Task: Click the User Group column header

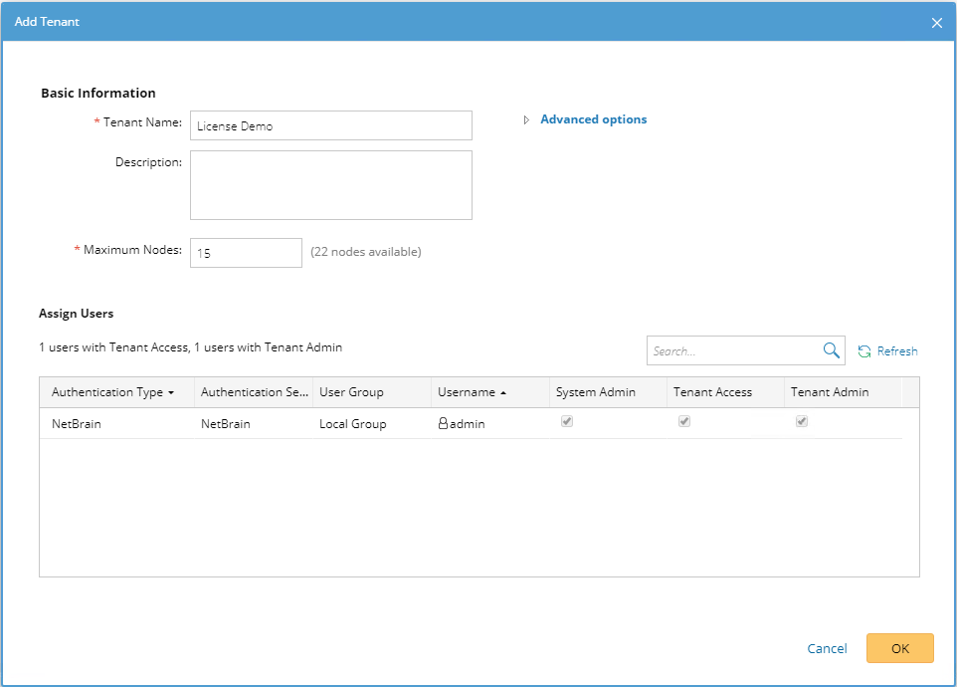Action: pyautogui.click(x=351, y=392)
